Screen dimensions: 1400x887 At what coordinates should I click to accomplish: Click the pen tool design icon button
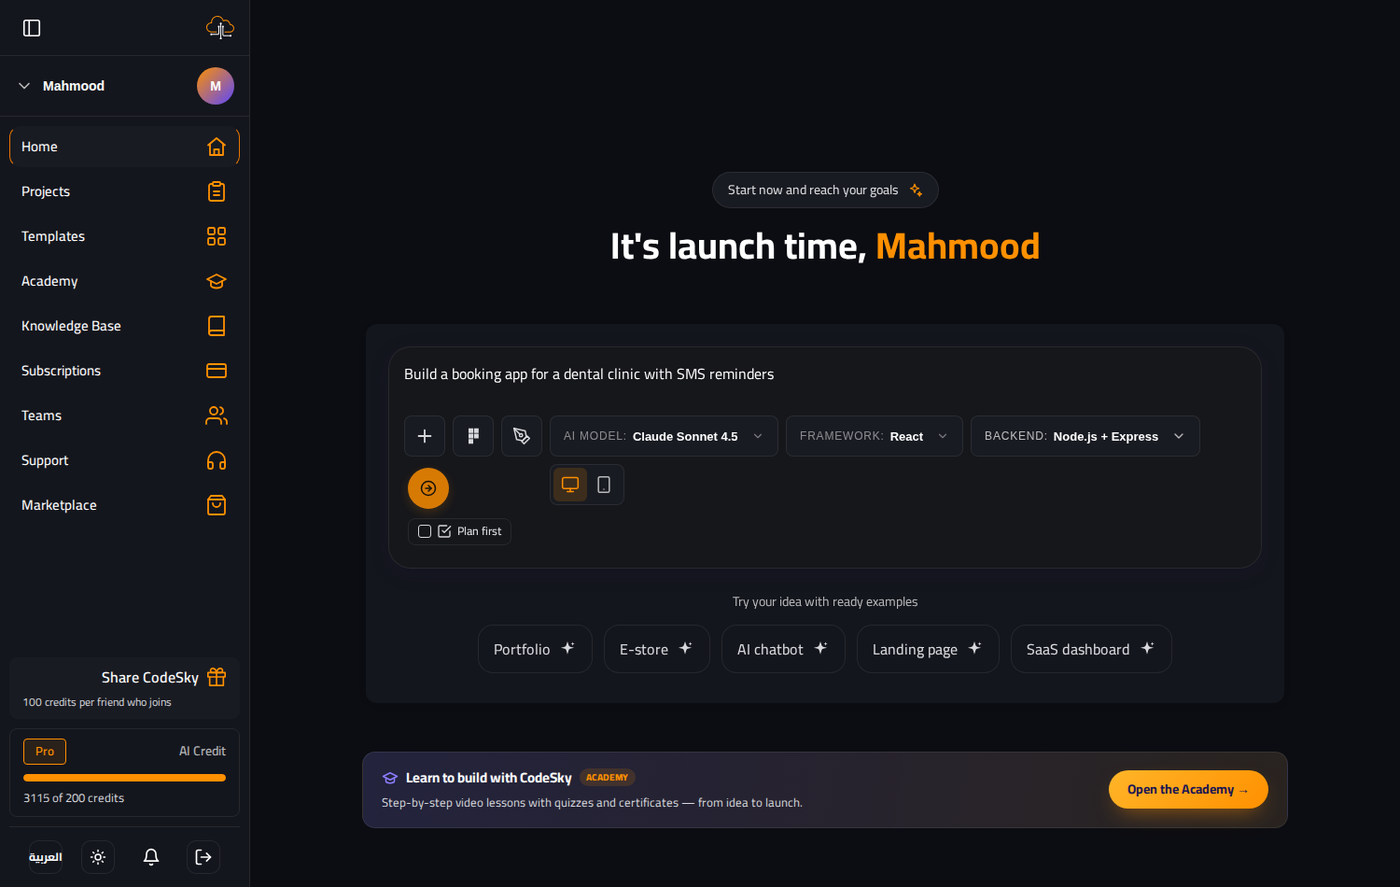521,436
